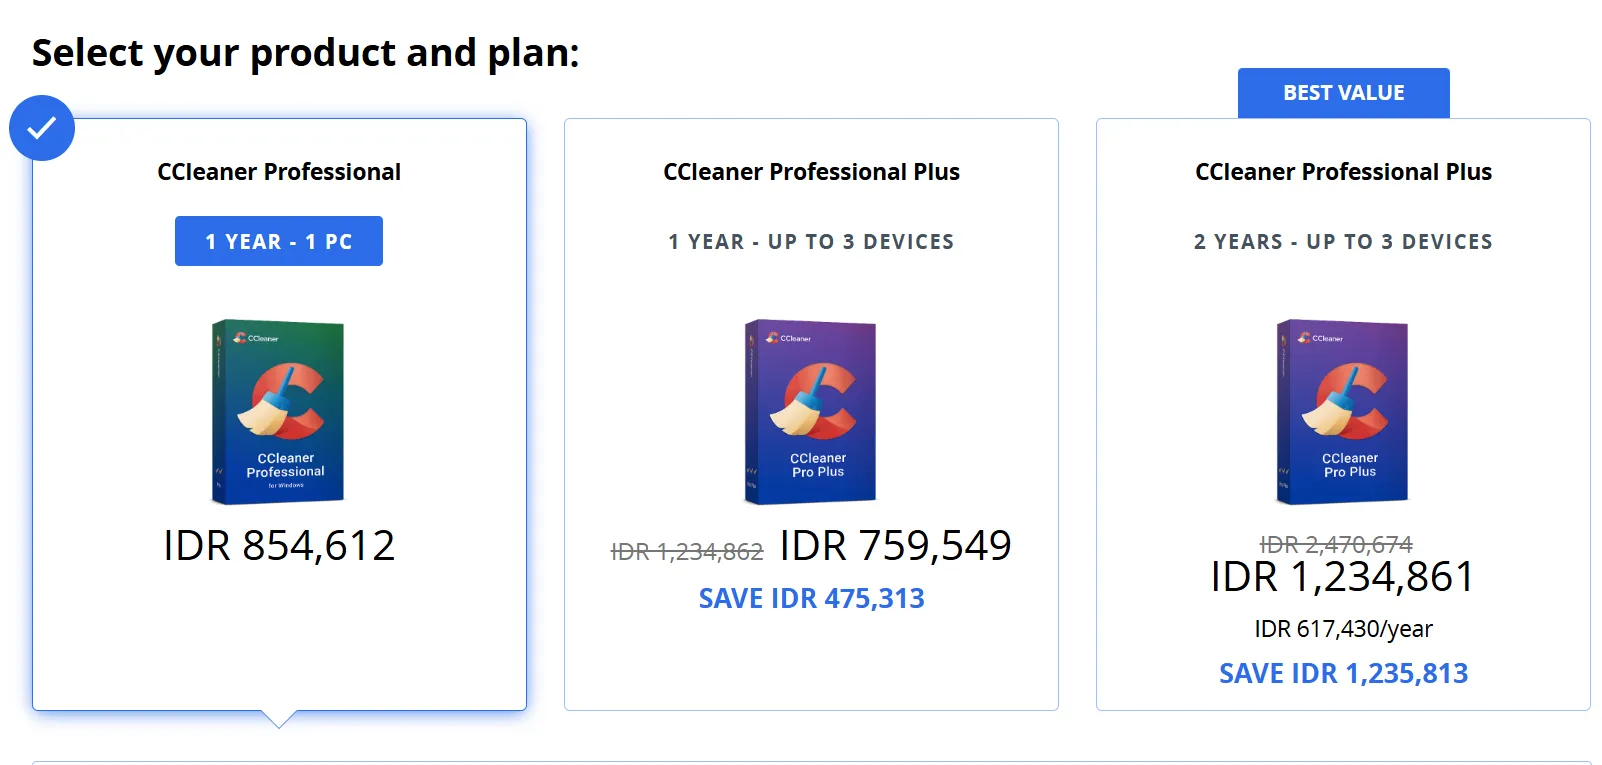Select 1 YEAR - UP TO 3 DEVICES plan

click(x=811, y=242)
